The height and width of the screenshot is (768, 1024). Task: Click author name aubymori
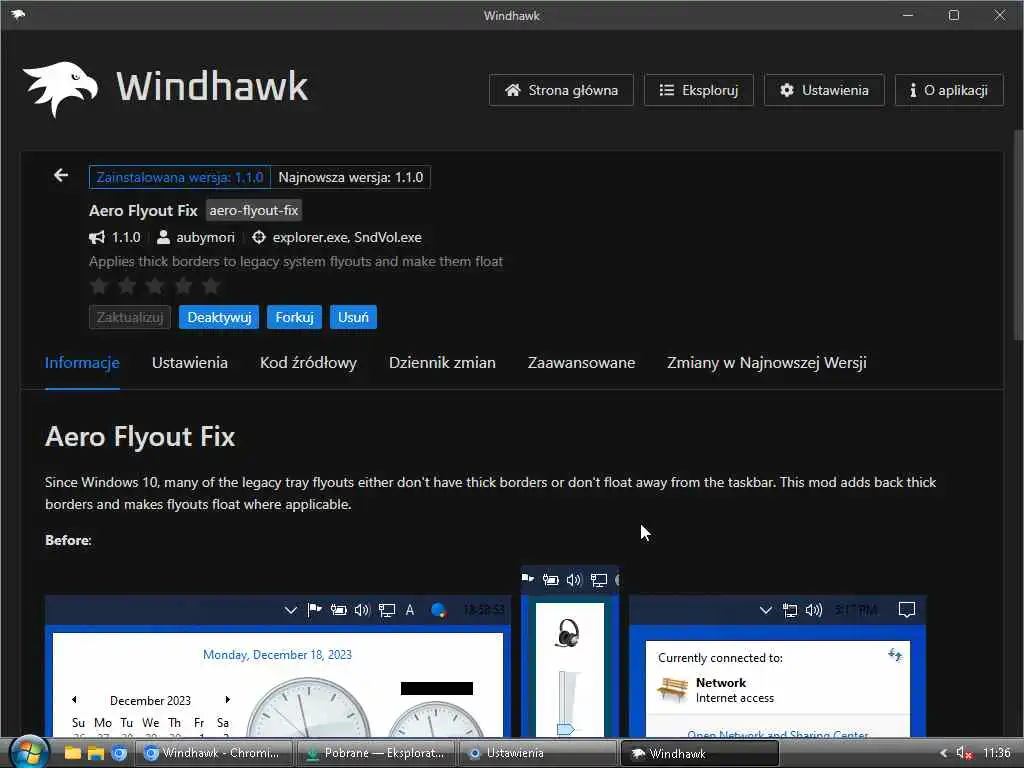205,237
